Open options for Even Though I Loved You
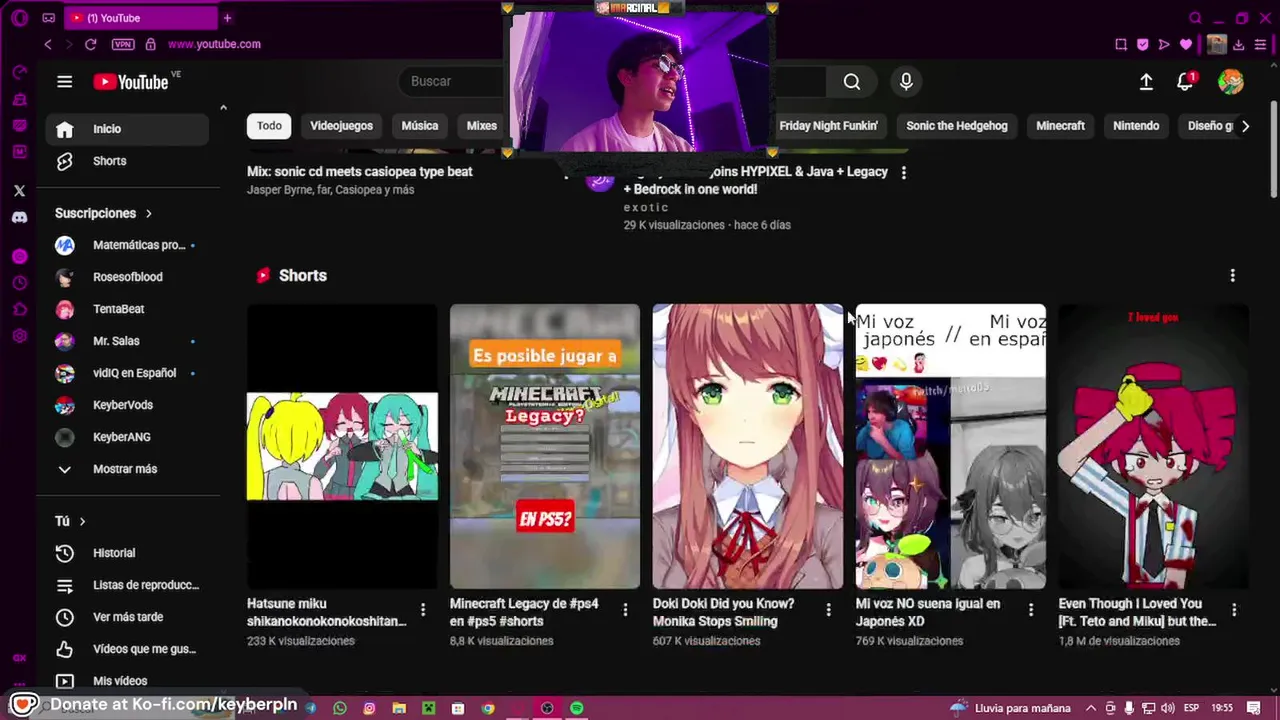Viewport: 1280px width, 720px height. coord(1234,609)
